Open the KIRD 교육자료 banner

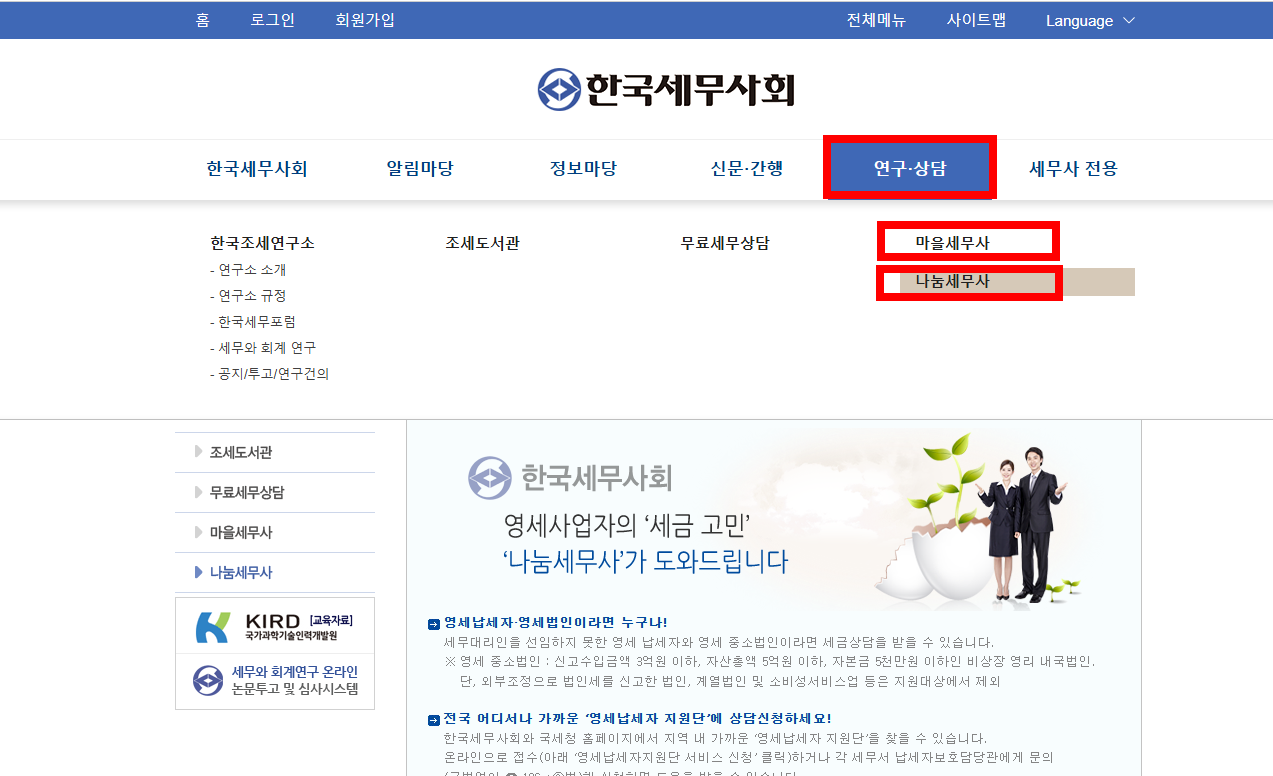(x=275, y=627)
